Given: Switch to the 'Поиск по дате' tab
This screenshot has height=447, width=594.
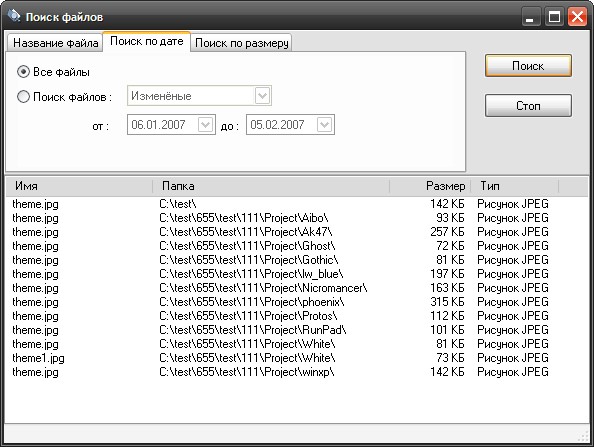Looking at the screenshot, I should tap(147, 41).
